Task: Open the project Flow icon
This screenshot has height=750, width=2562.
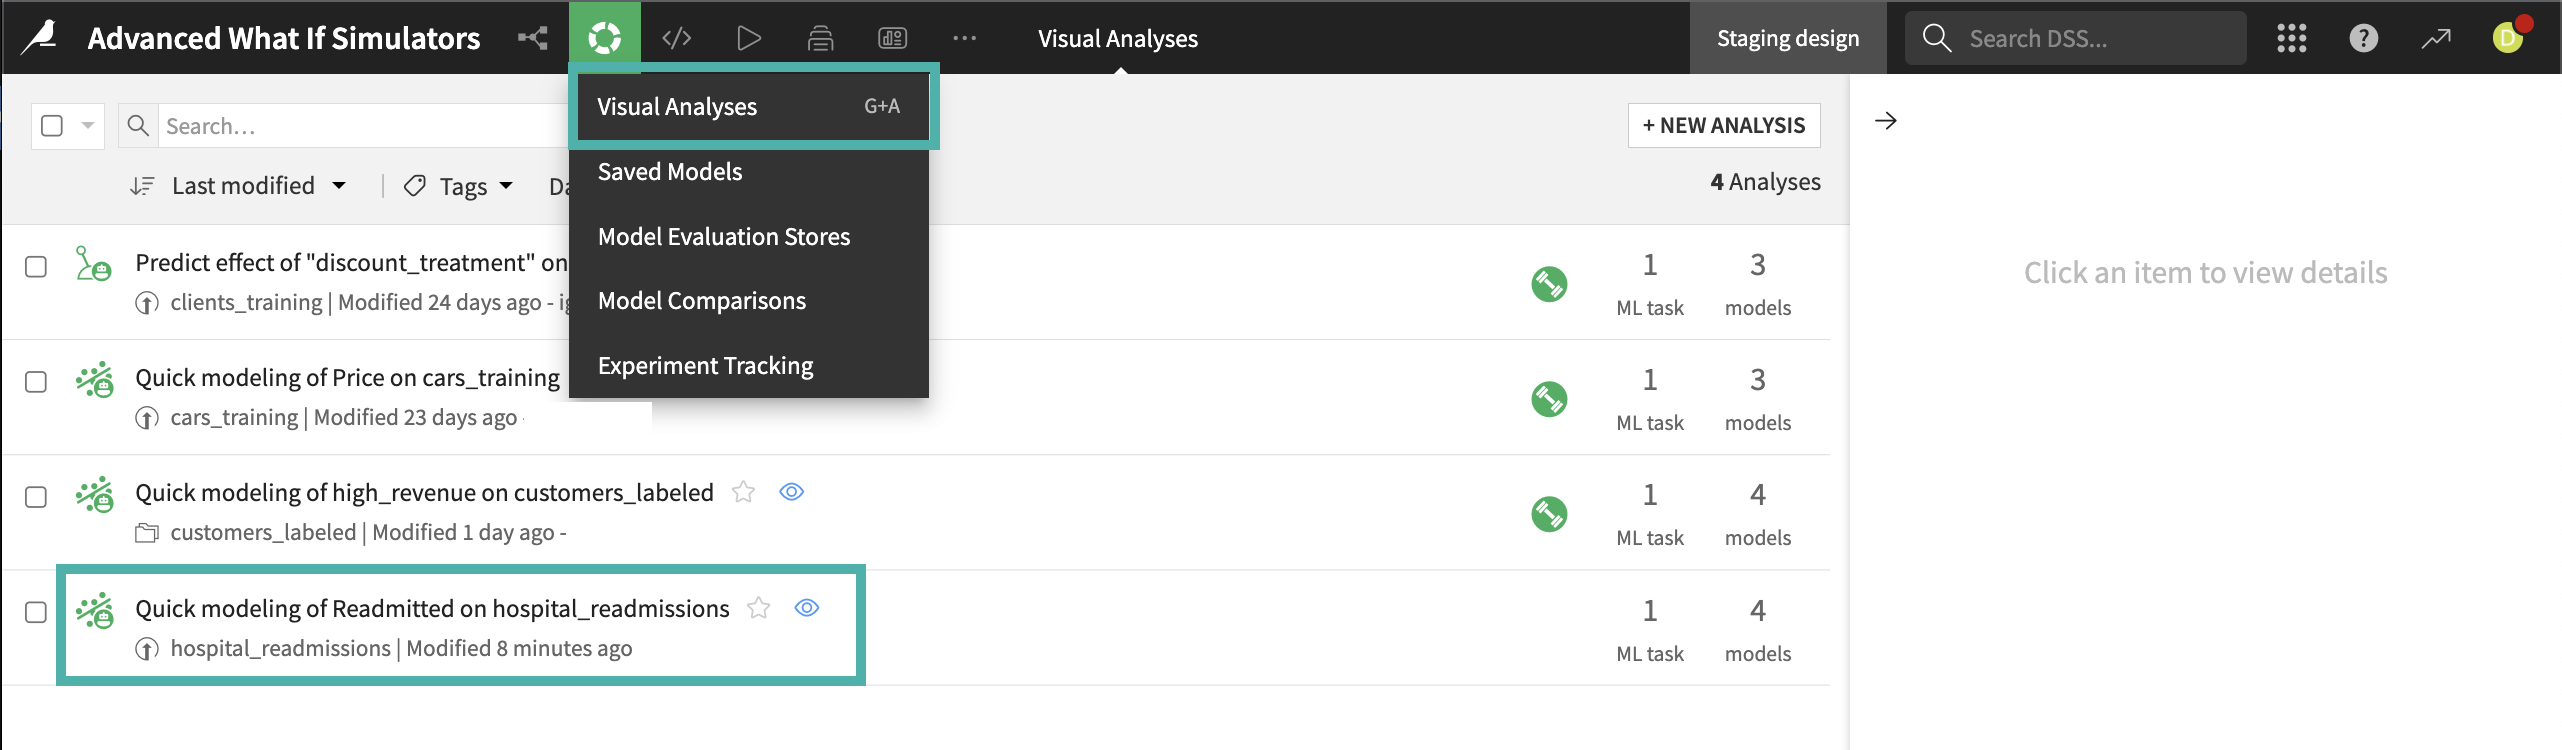Action: pos(531,37)
